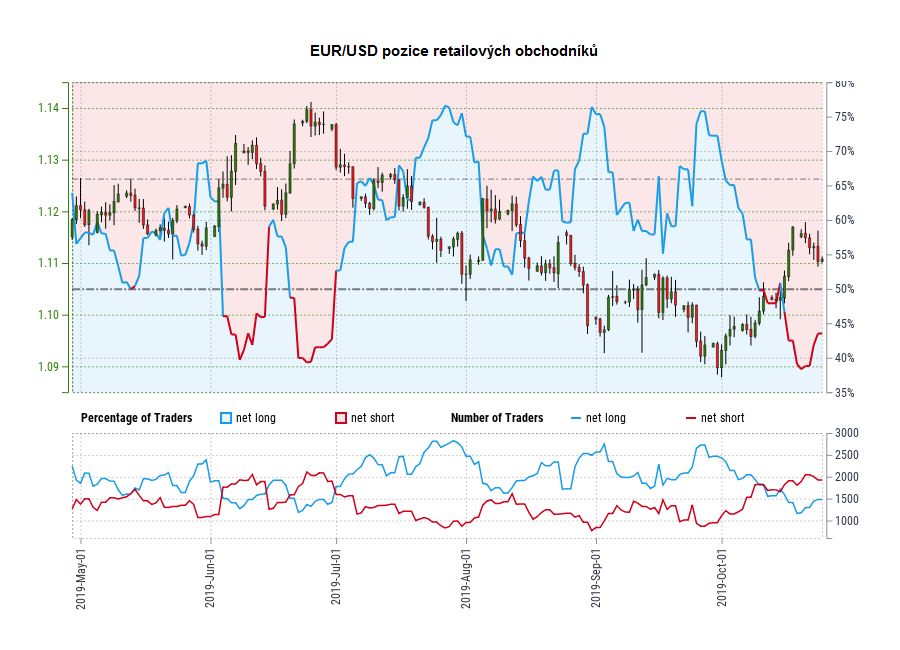Click the 2000 traders axis label
The image size is (900, 650).
[847, 477]
